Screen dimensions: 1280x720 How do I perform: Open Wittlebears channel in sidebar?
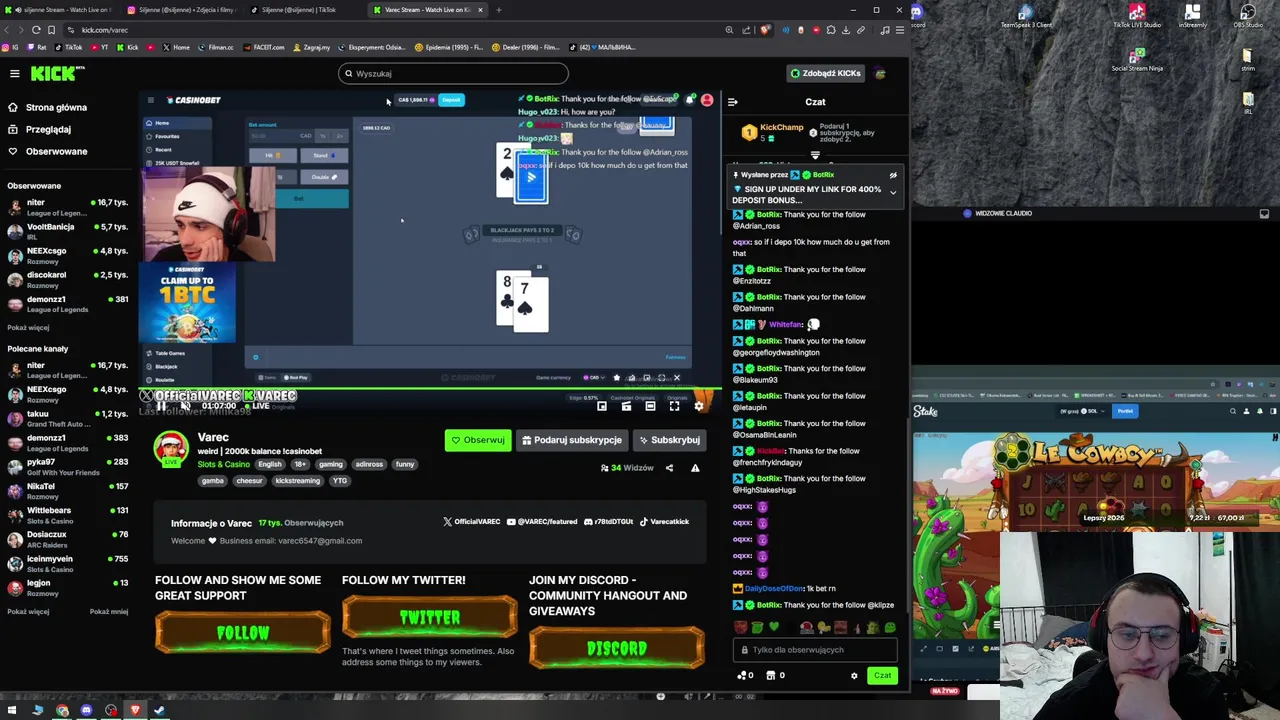(68, 515)
